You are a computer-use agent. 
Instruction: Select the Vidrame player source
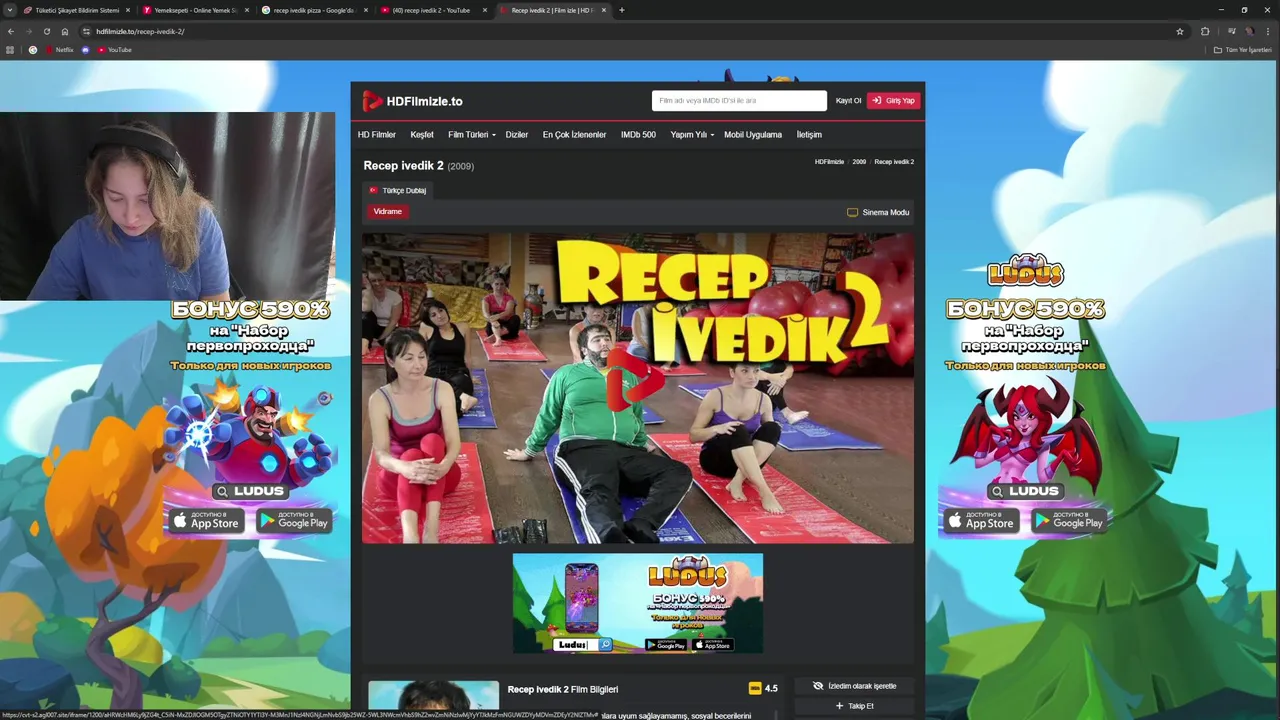[388, 212]
